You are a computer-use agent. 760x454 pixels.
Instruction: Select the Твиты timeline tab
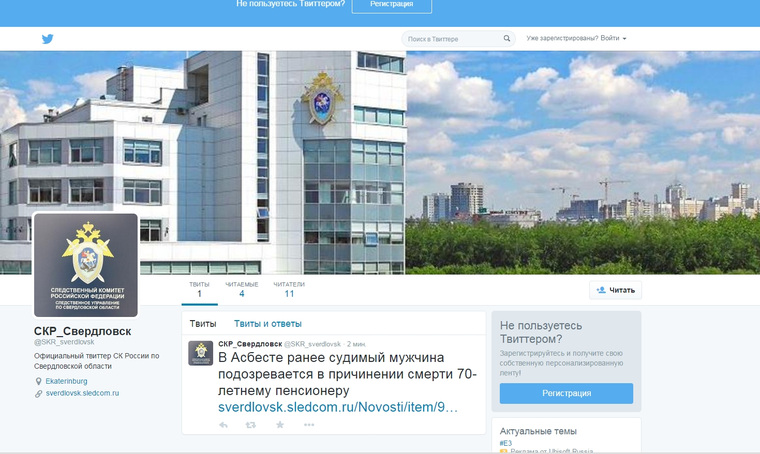(x=203, y=324)
